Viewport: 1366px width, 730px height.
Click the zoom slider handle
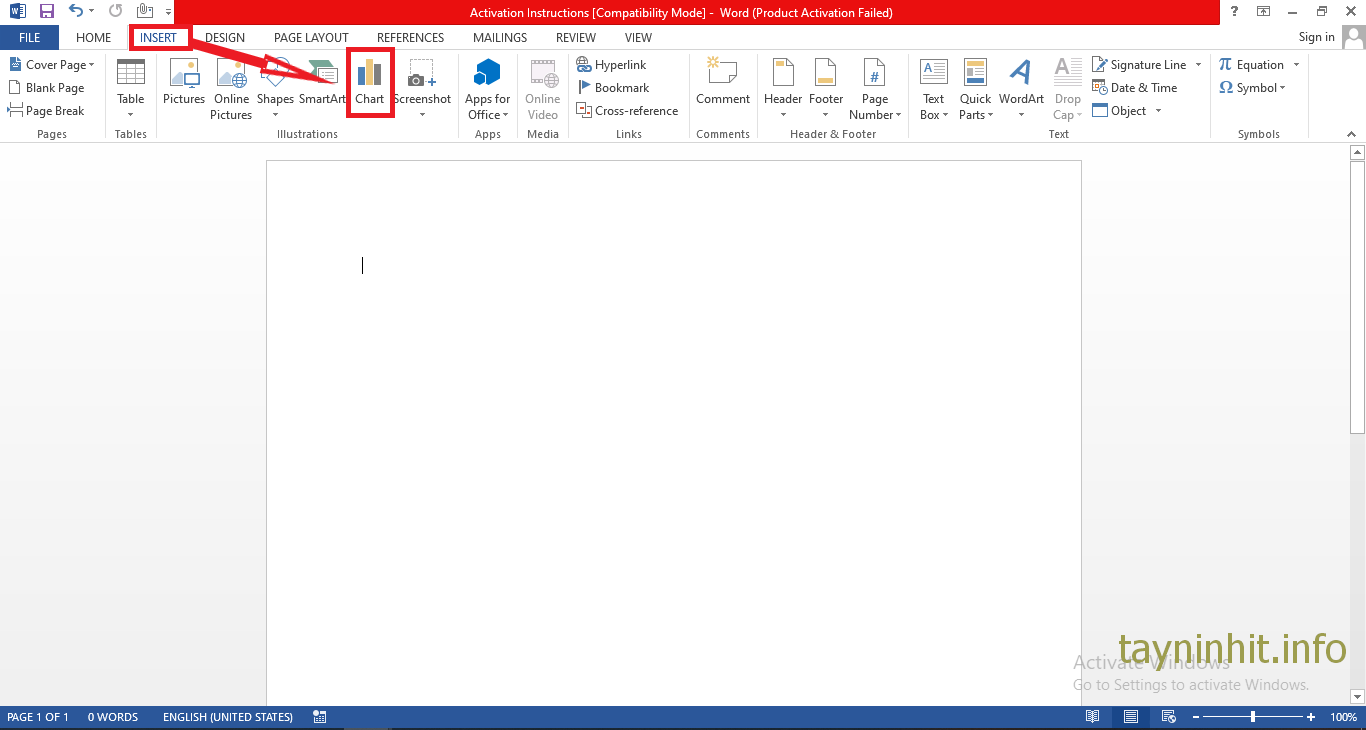coord(1253,717)
